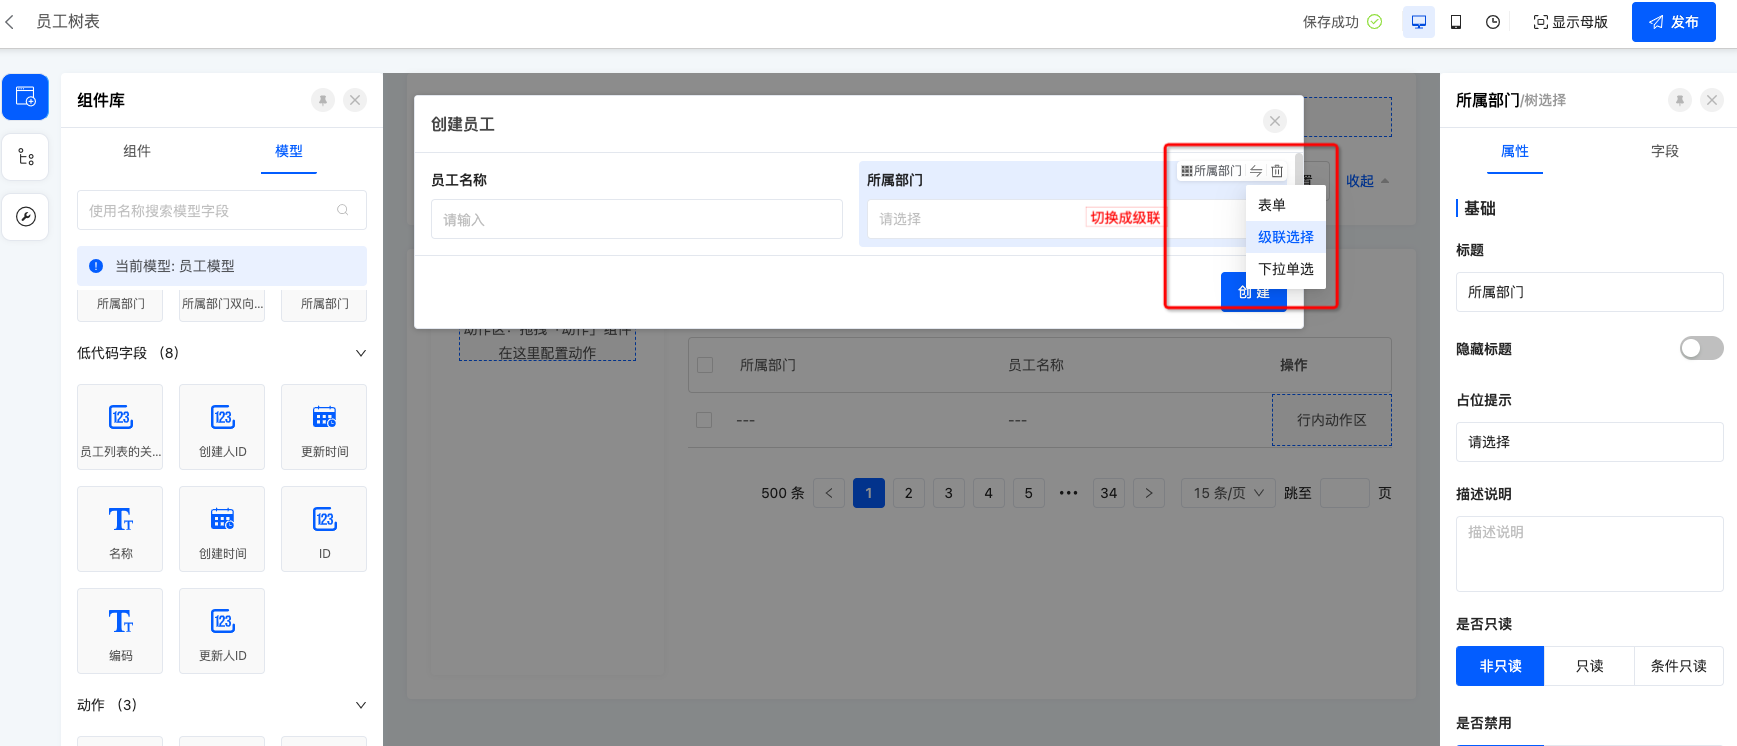Click the delete trash icon beside 所属部门 tag
This screenshot has height=746, width=1737.
pyautogui.click(x=1277, y=171)
